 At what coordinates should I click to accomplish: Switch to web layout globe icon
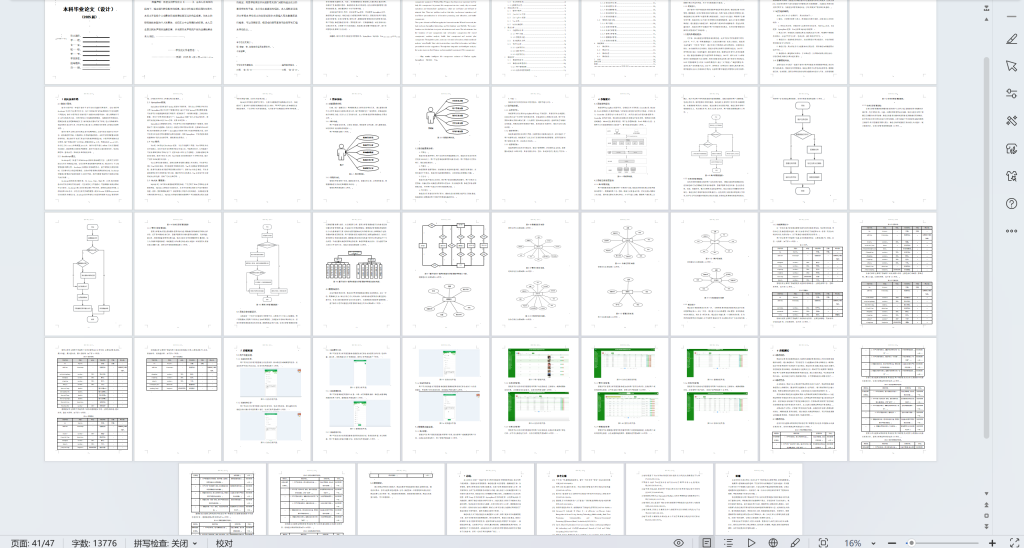[773, 543]
